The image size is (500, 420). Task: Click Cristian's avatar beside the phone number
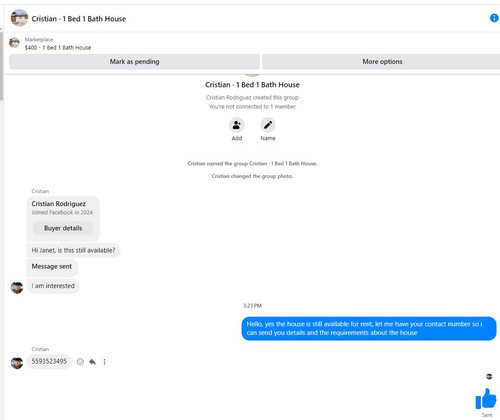pyautogui.click(x=17, y=363)
